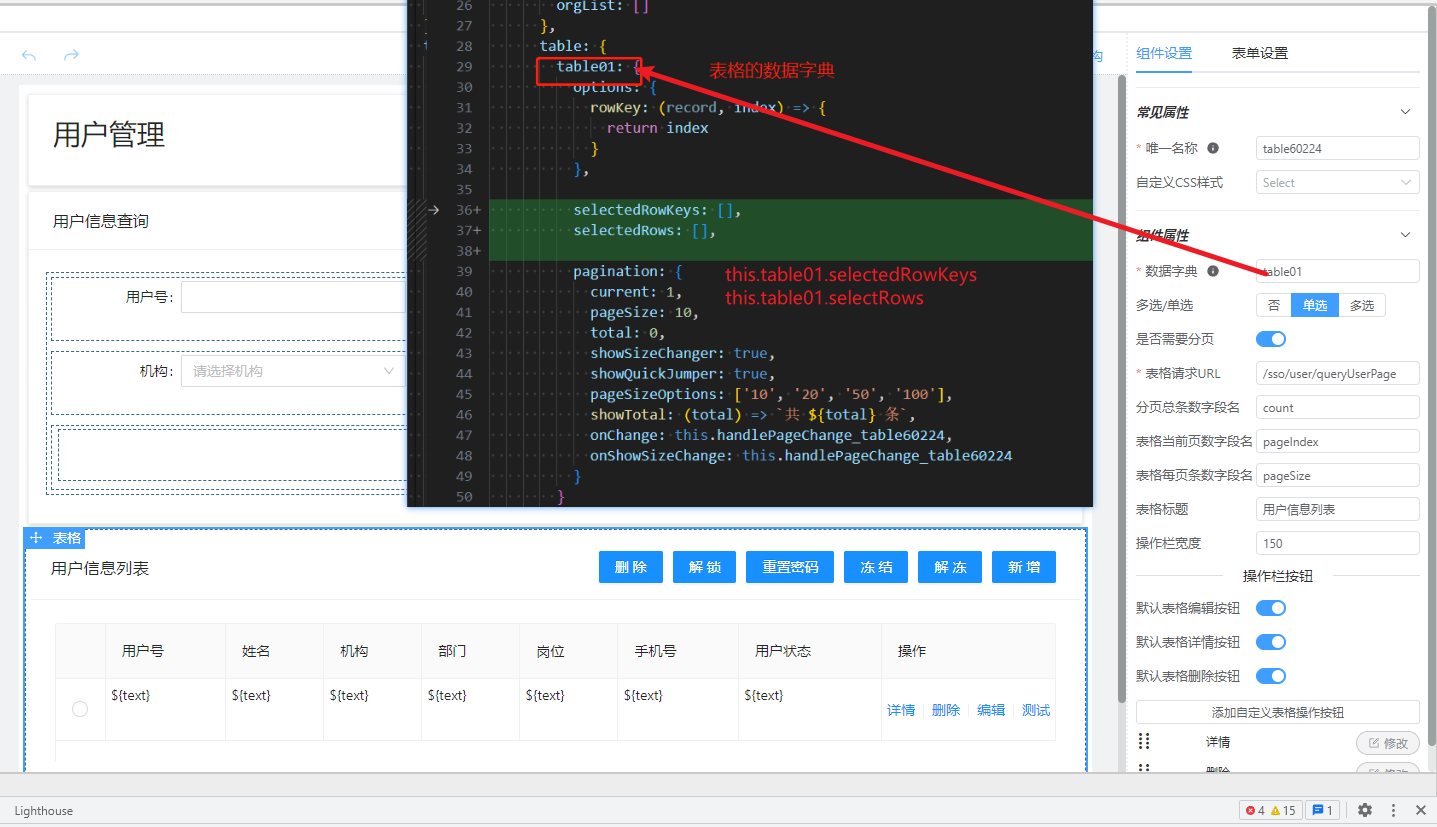This screenshot has width=1437, height=827.
Task: Click the redo arrow icon
Action: click(x=71, y=56)
